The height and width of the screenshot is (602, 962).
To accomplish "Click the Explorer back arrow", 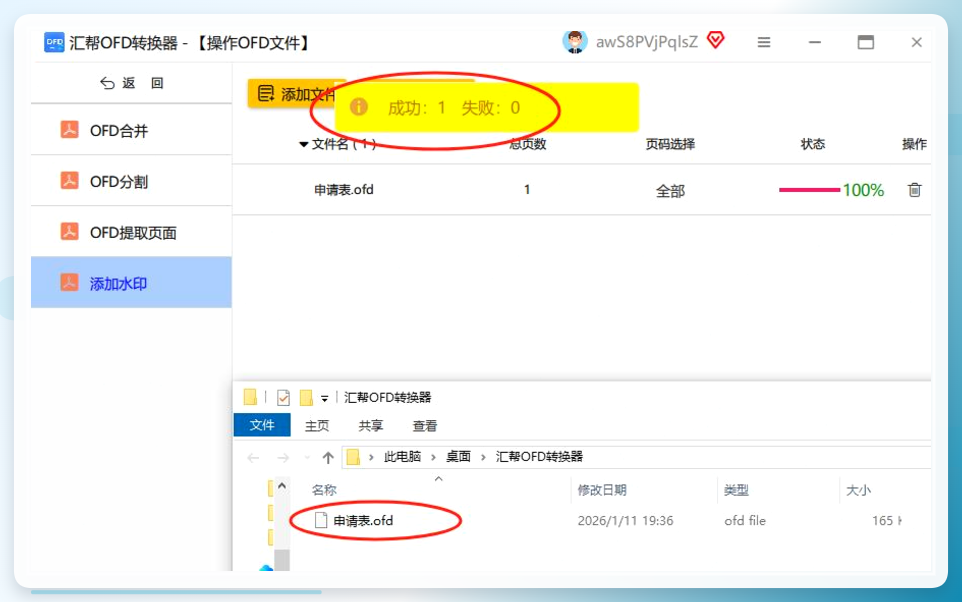I will pos(253,458).
